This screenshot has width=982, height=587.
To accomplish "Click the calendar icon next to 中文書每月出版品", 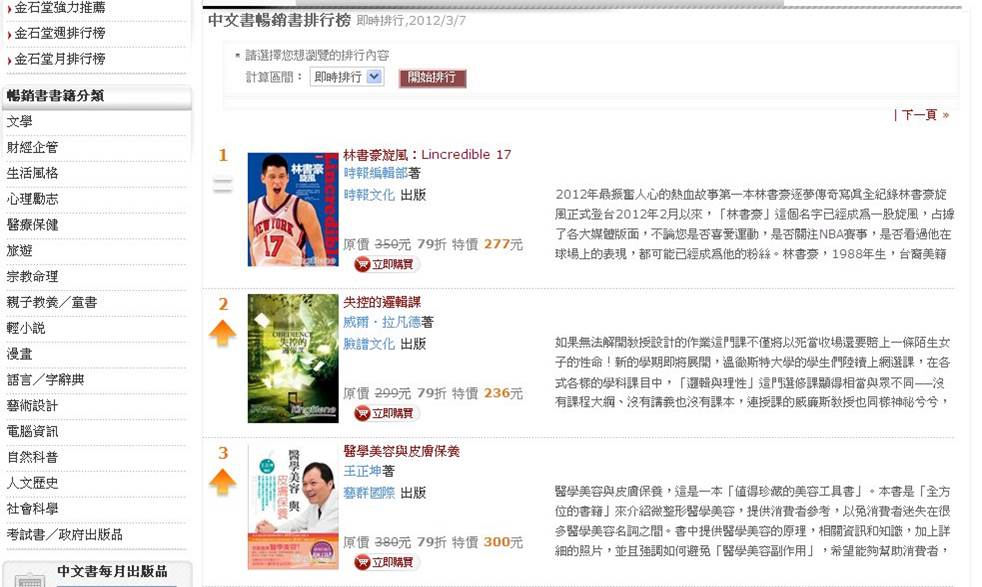I will [29, 579].
